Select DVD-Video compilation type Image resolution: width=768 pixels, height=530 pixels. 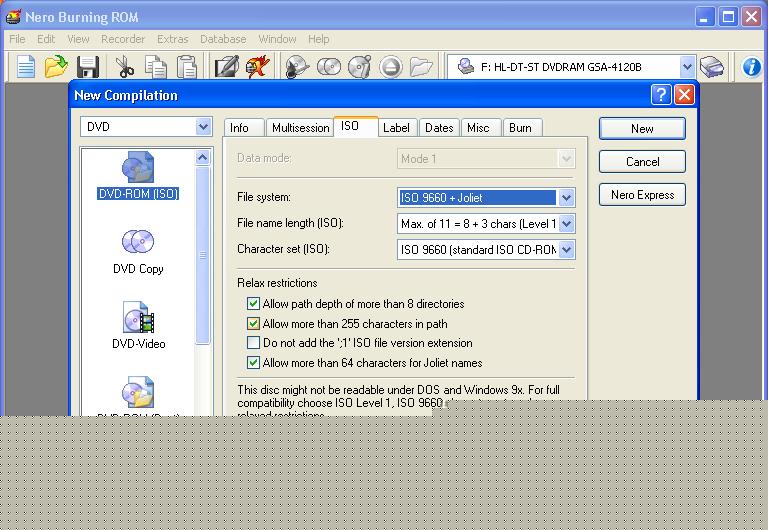(x=139, y=325)
